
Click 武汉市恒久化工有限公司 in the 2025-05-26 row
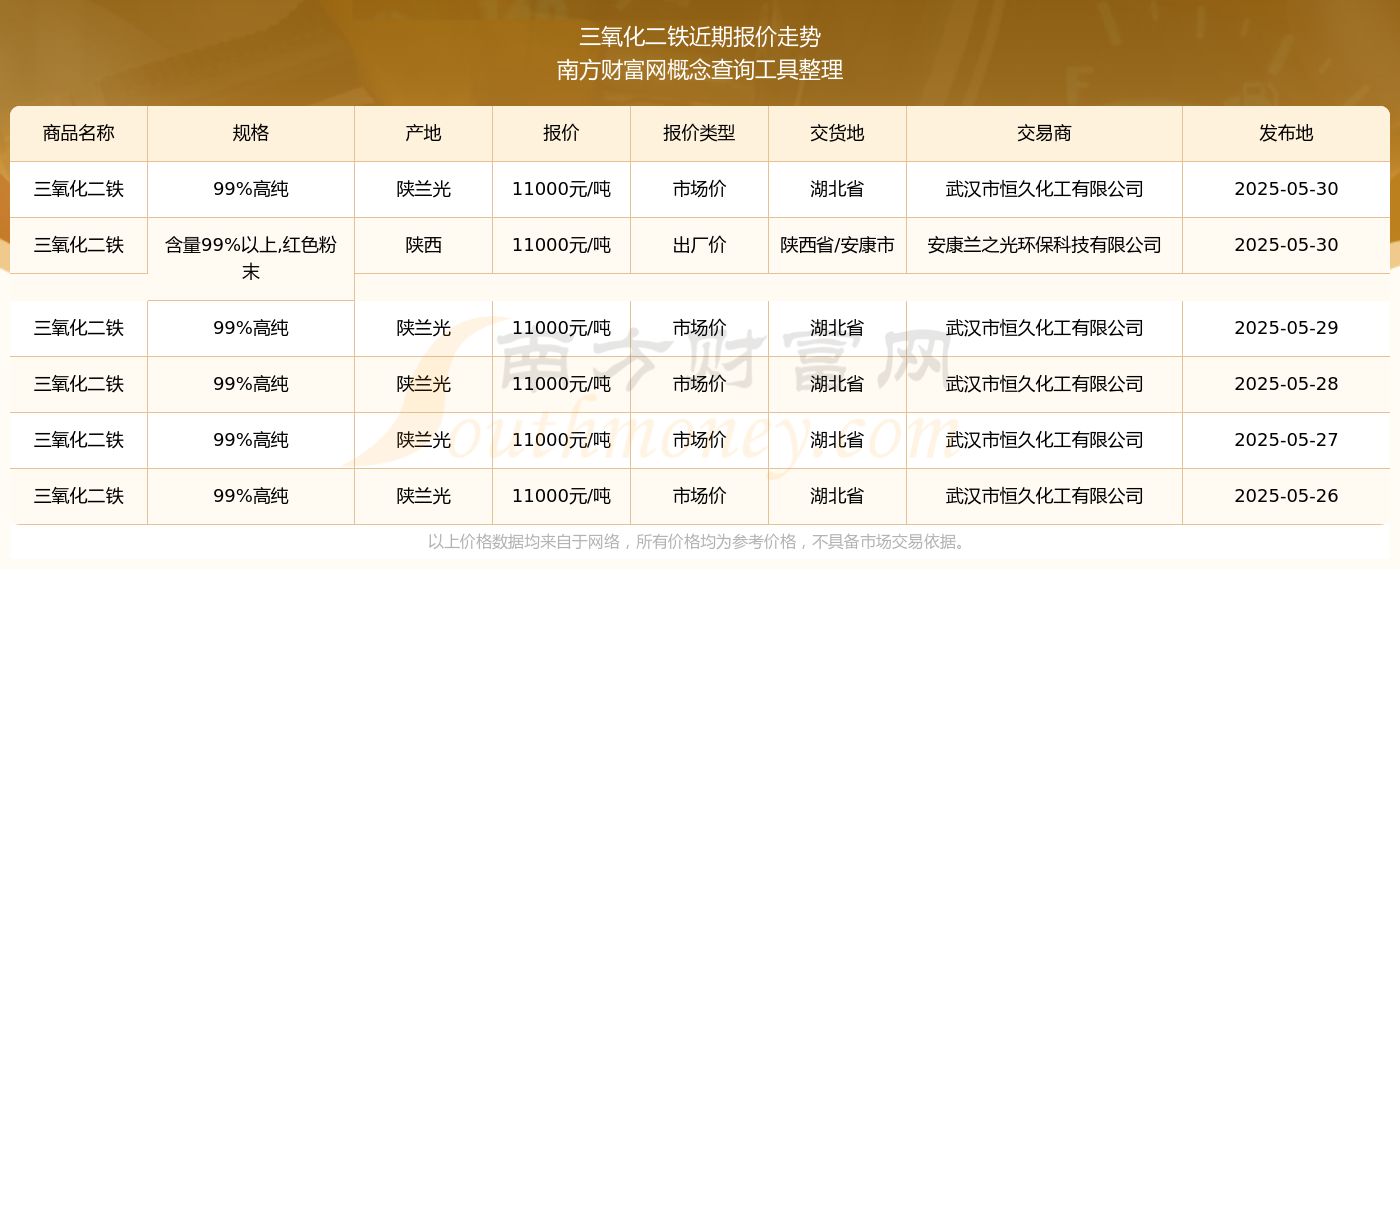pyautogui.click(x=1045, y=496)
